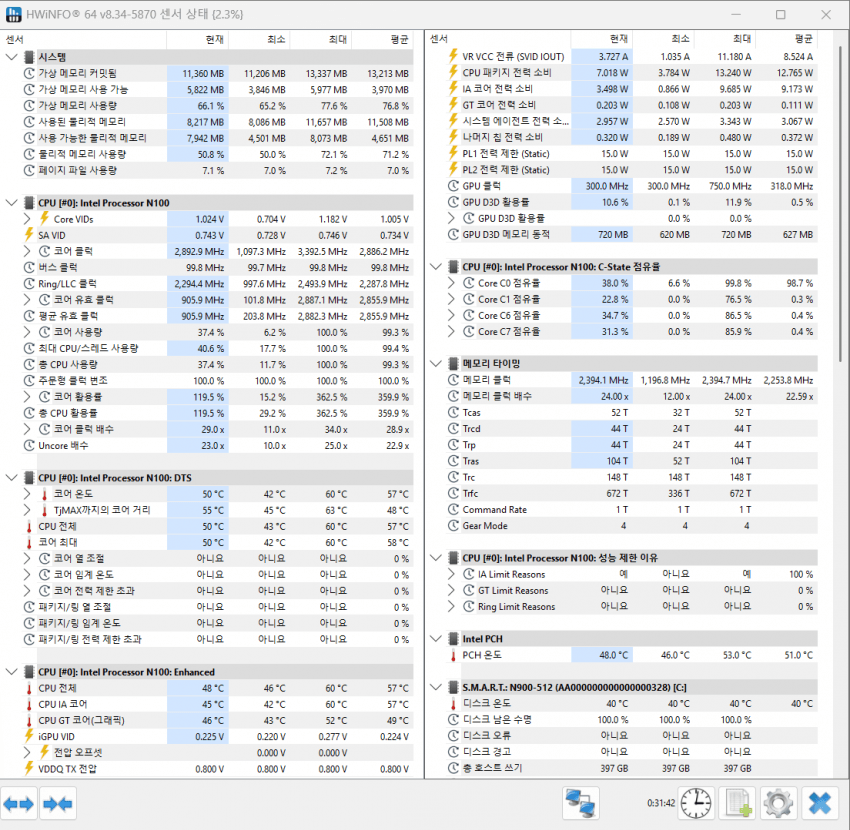
Task: Open sensor settings gear icon
Action: point(777,802)
